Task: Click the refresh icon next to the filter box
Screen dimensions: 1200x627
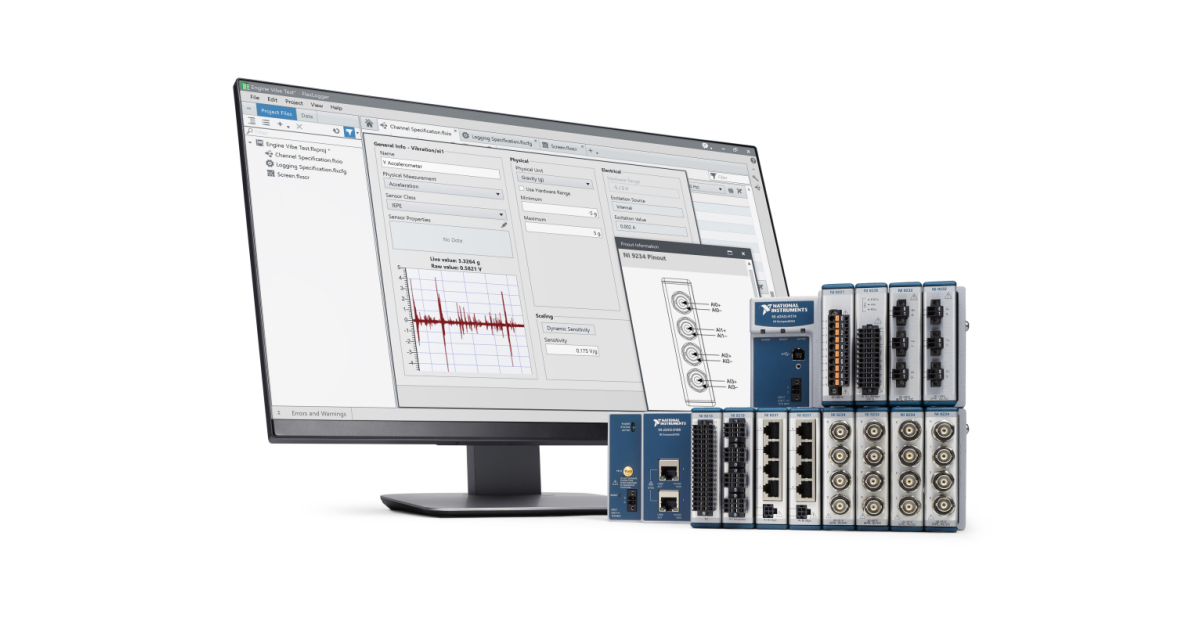Action: tap(337, 130)
